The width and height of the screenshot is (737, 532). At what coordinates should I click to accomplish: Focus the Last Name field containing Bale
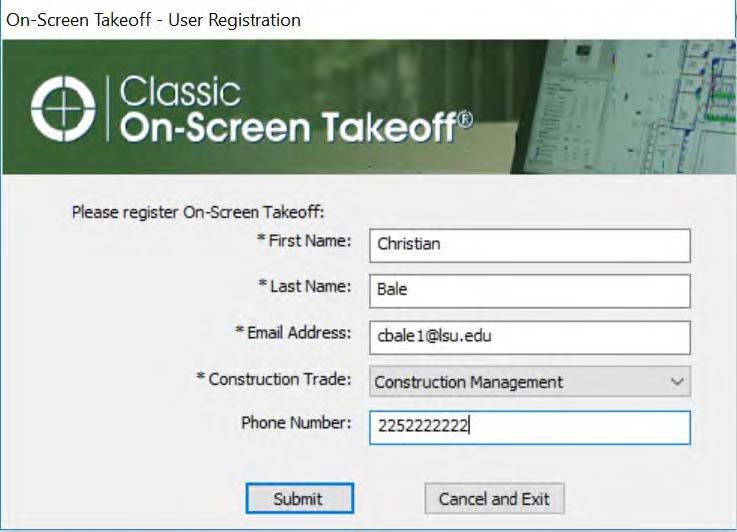(529, 291)
